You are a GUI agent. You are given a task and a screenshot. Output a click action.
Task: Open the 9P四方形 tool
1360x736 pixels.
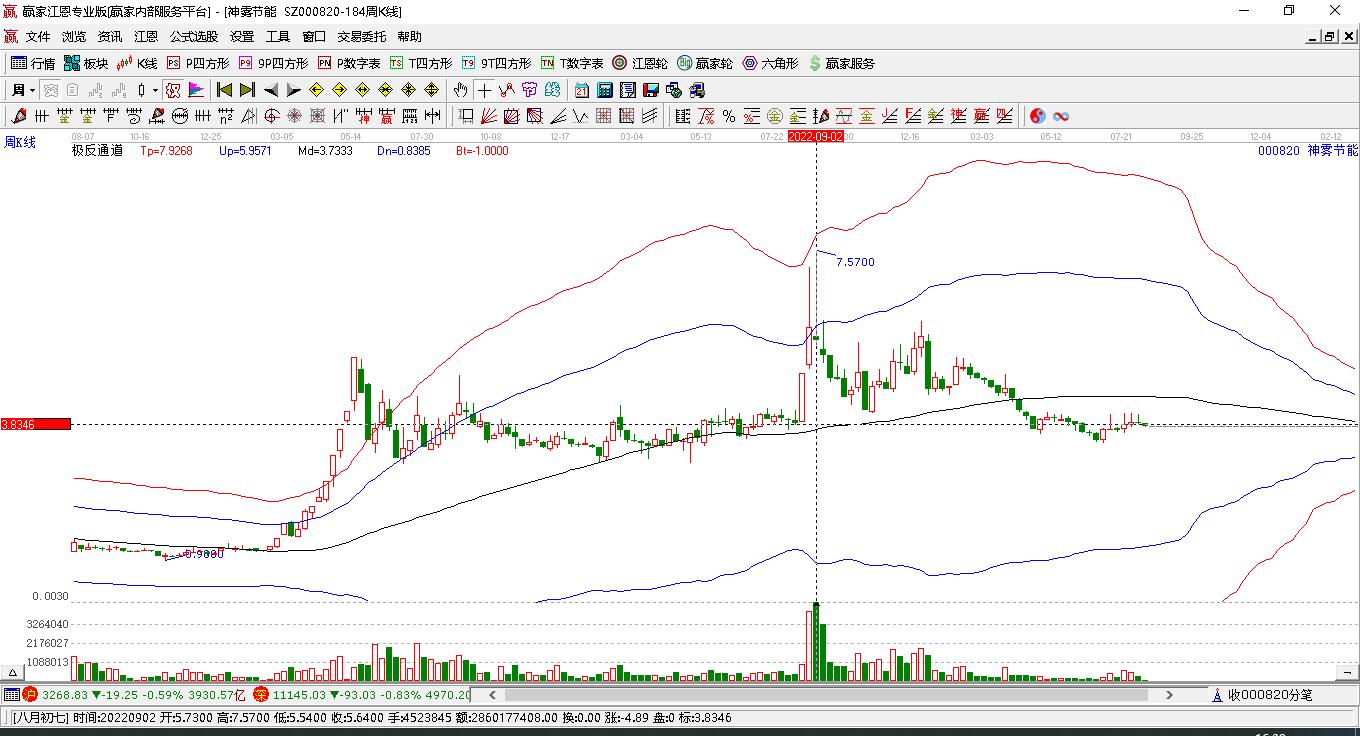(x=273, y=63)
